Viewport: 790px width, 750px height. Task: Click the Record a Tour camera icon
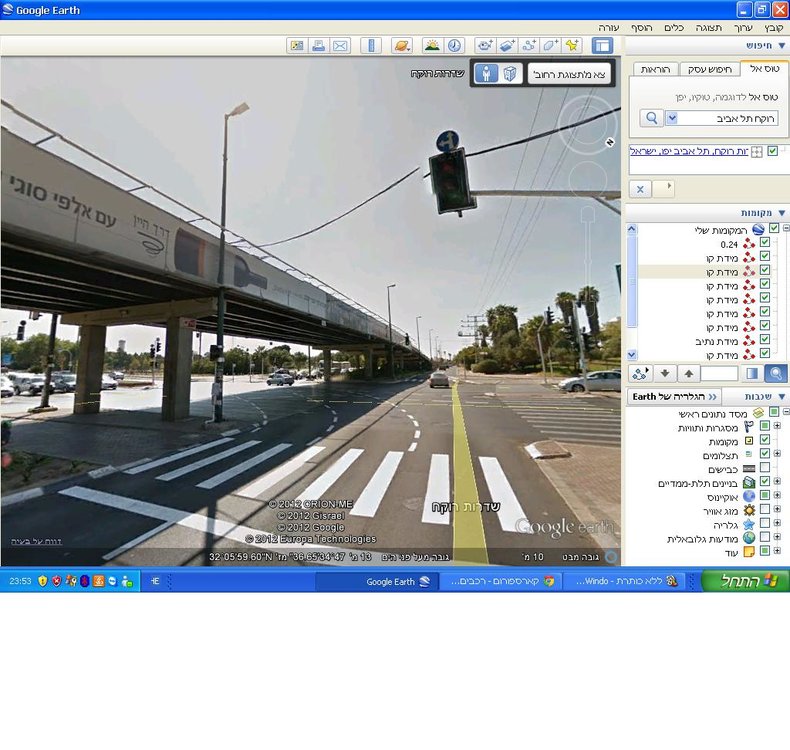[x=485, y=46]
